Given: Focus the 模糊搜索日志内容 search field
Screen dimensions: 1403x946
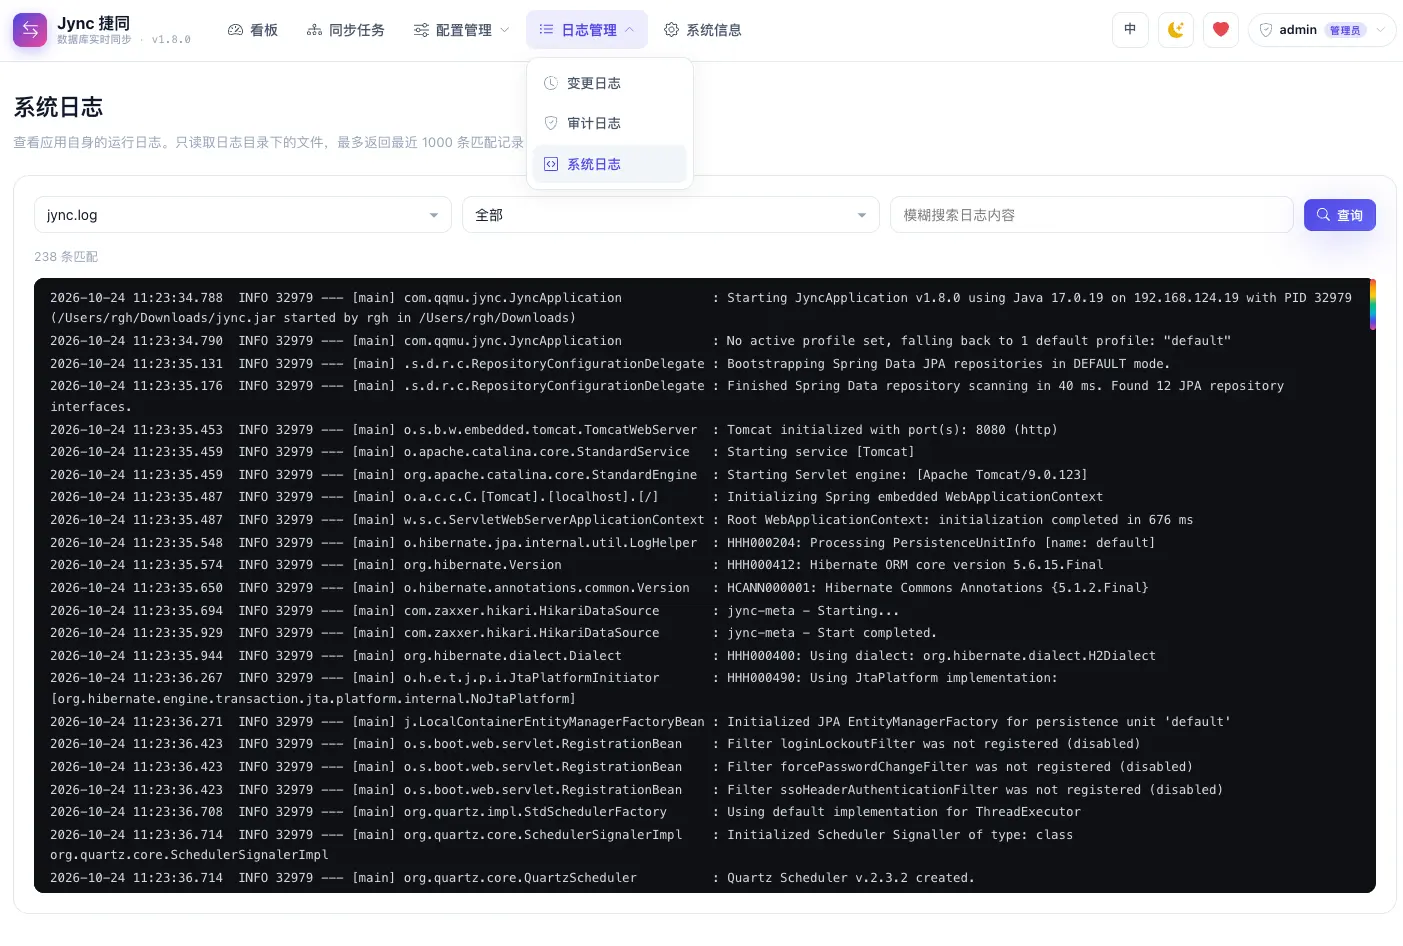Looking at the screenshot, I should click(x=1091, y=215).
